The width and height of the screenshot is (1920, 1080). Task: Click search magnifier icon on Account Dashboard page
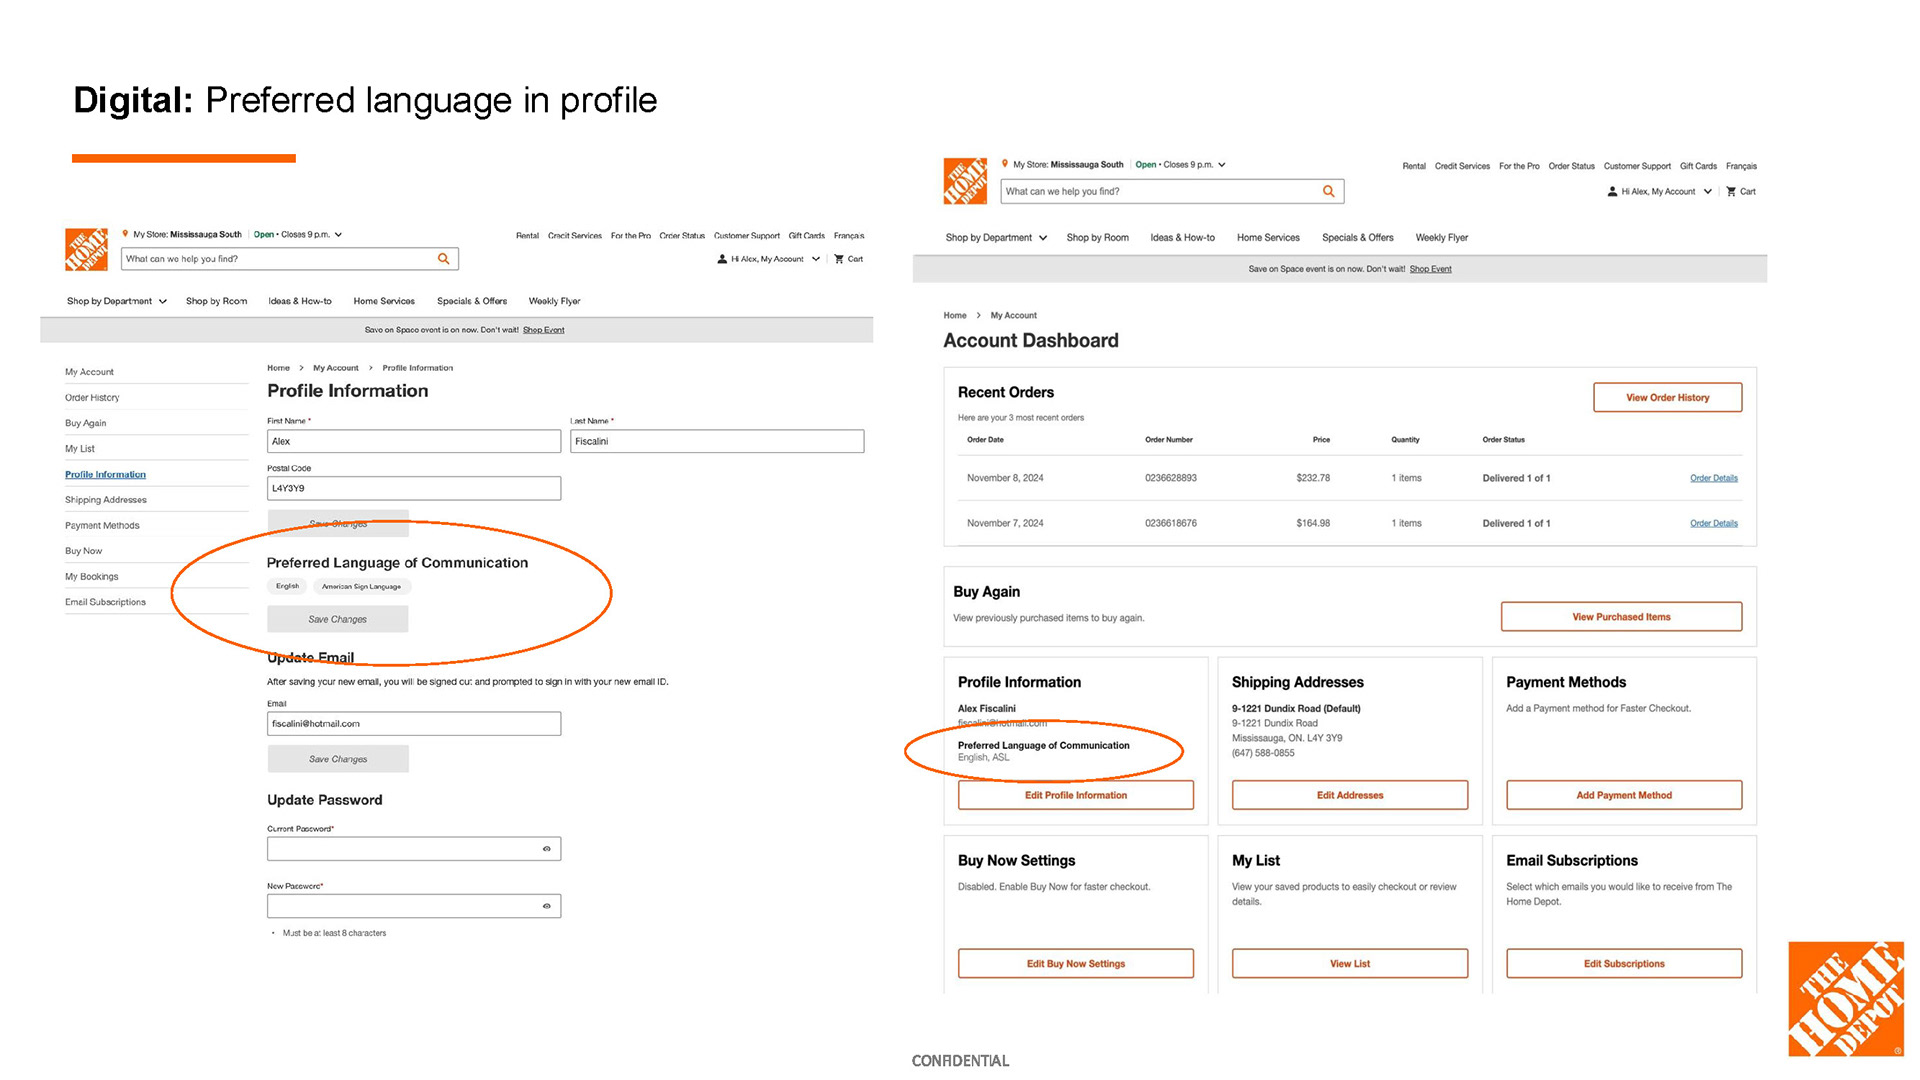[1329, 191]
